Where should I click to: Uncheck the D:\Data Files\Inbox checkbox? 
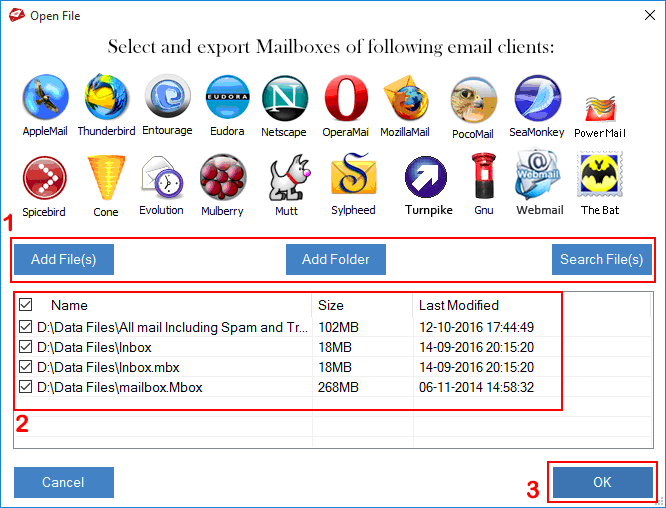25,347
